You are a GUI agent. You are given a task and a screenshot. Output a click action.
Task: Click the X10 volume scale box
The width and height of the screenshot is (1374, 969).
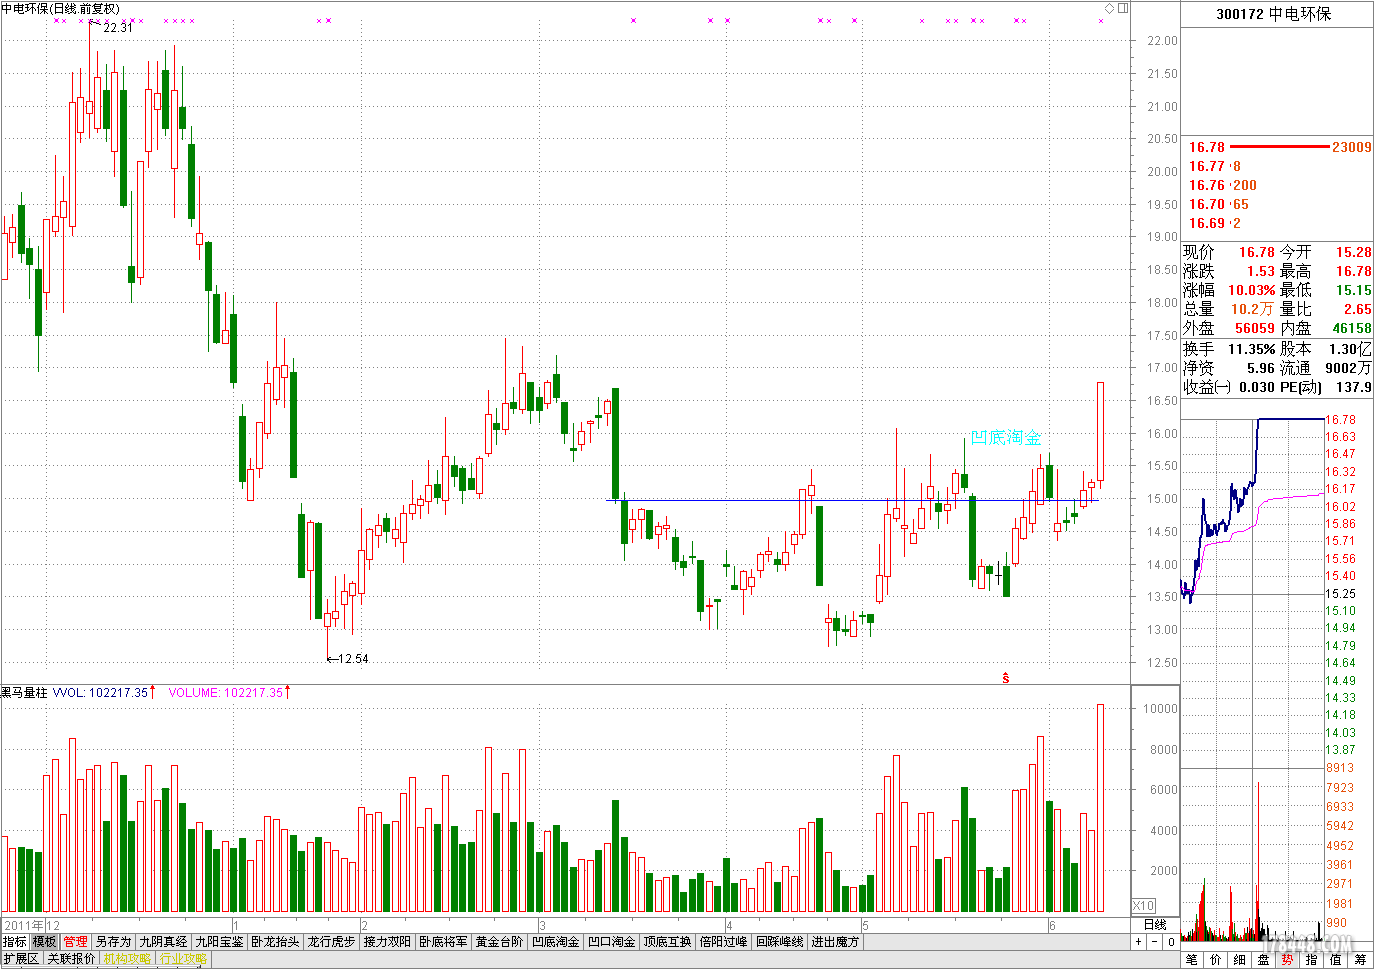[x=1143, y=906]
